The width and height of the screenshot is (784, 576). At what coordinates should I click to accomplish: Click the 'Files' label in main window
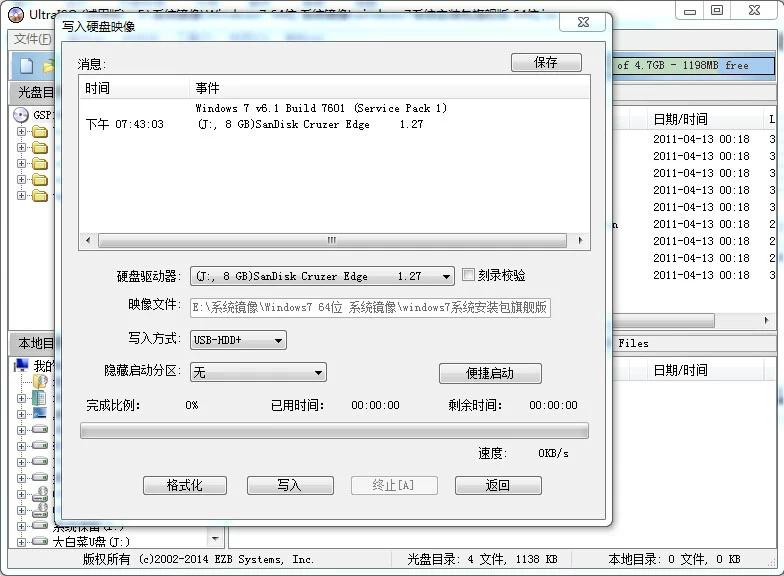(x=633, y=344)
